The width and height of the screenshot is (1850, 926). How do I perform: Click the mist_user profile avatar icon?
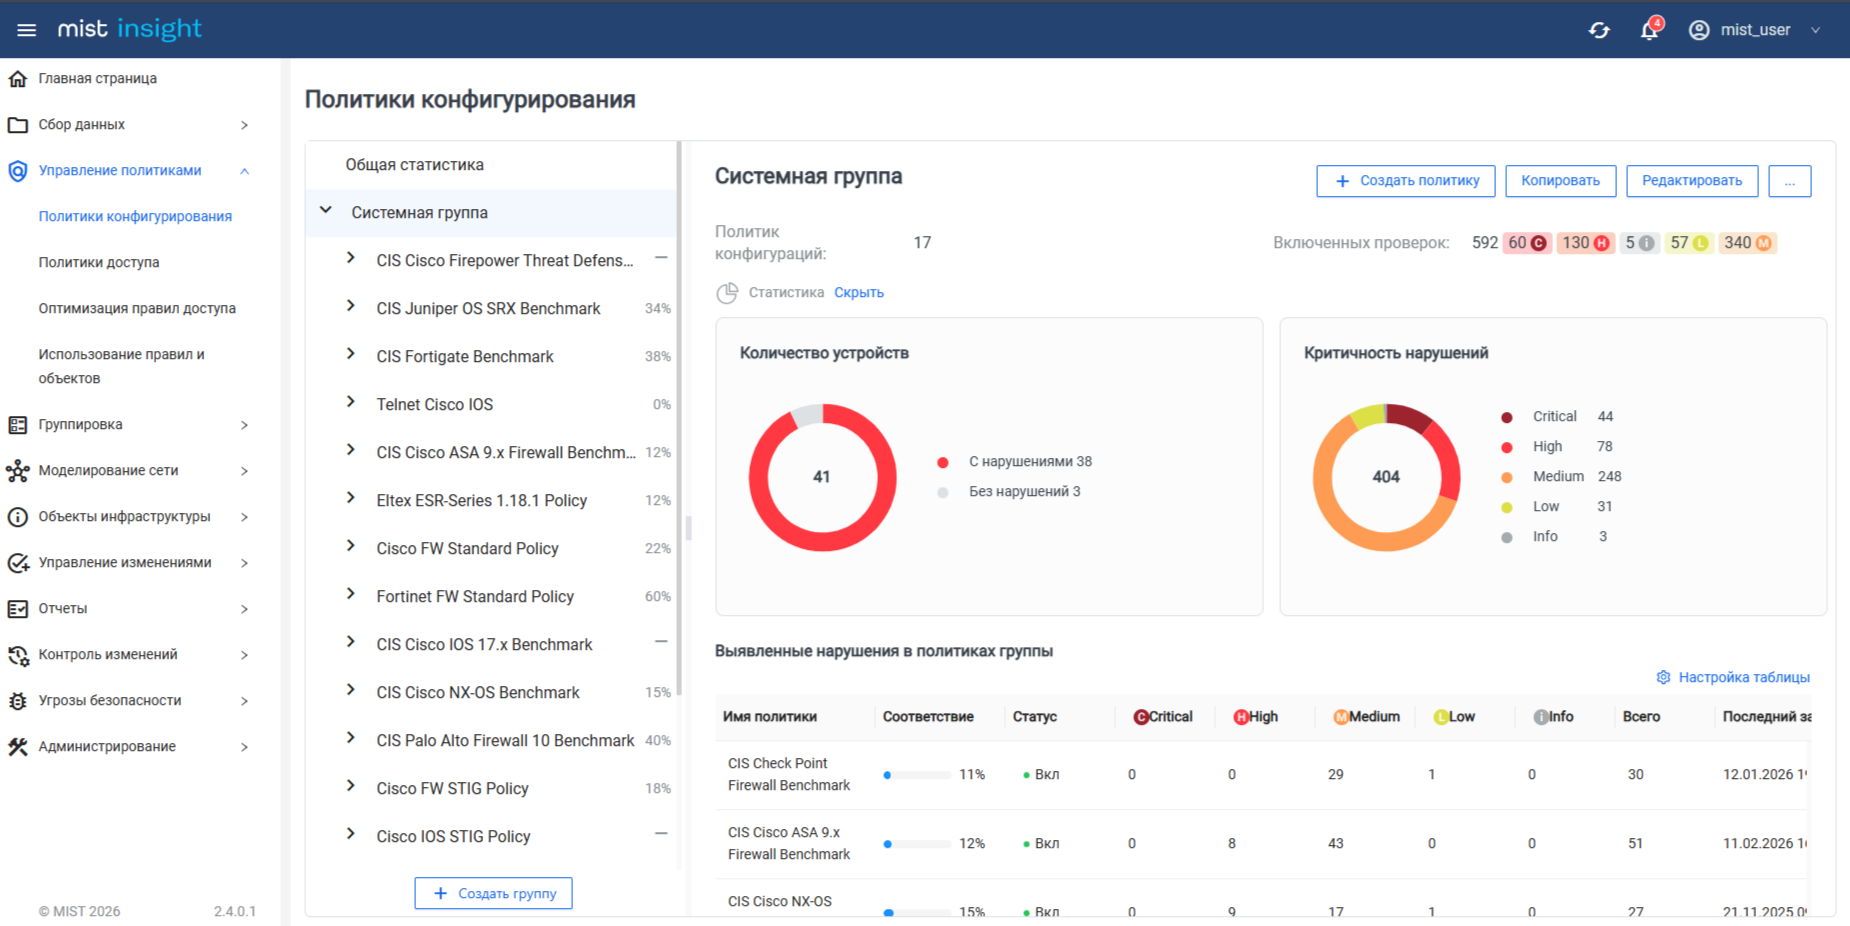click(1699, 30)
